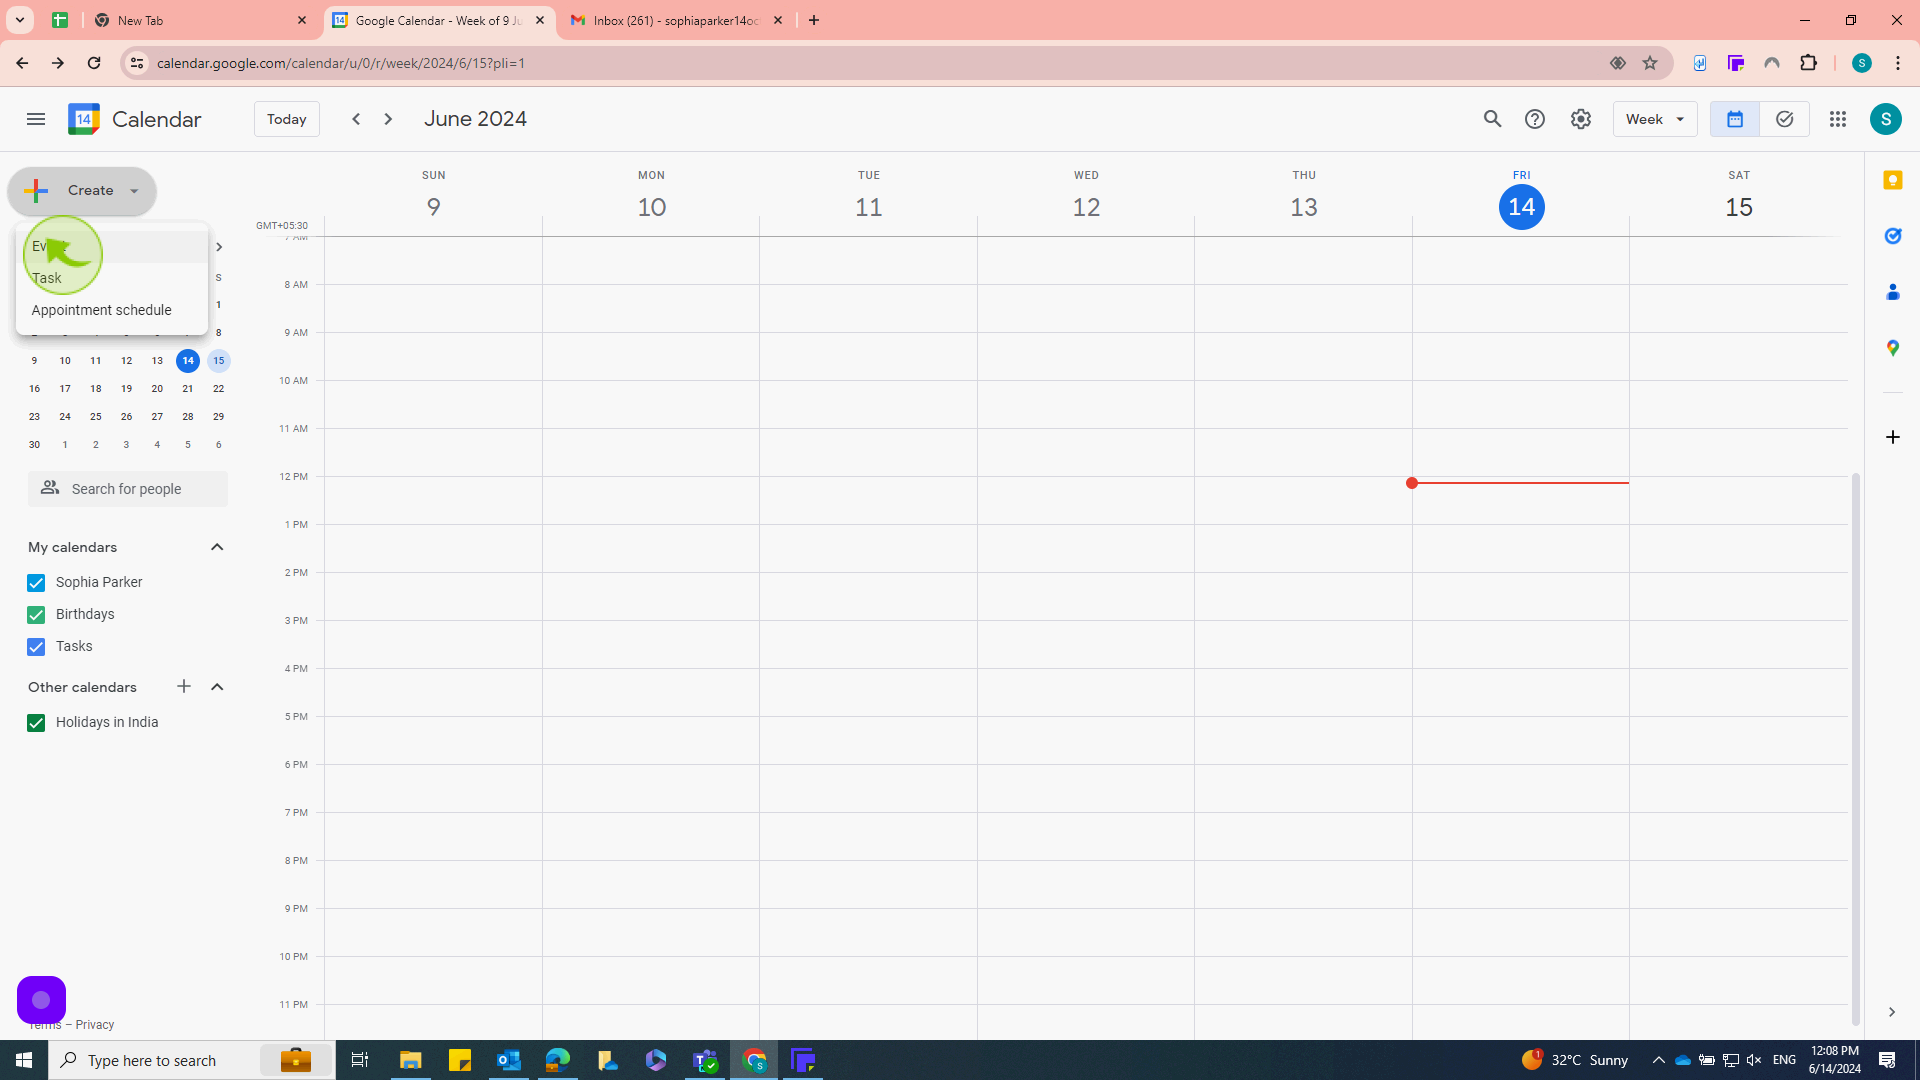Open Chrome extensions puzzle icon

pyautogui.click(x=1808, y=63)
